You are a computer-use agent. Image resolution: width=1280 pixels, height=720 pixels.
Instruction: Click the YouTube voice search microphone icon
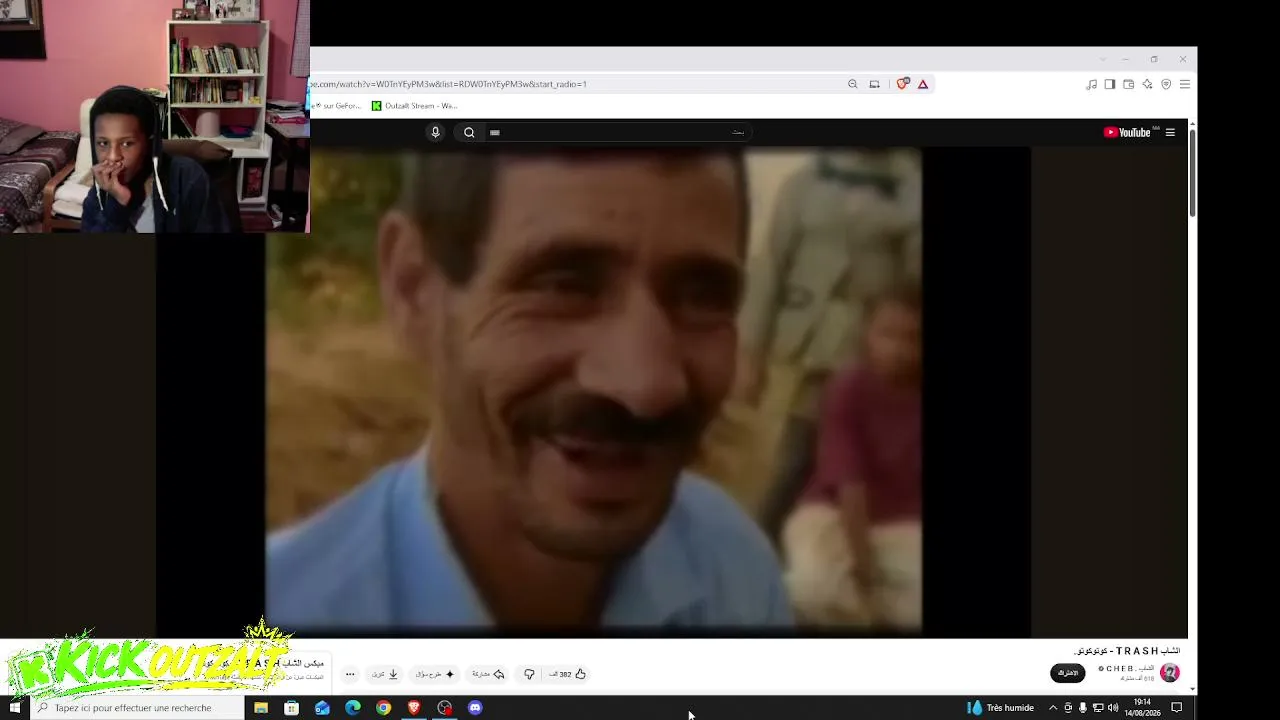pyautogui.click(x=435, y=132)
